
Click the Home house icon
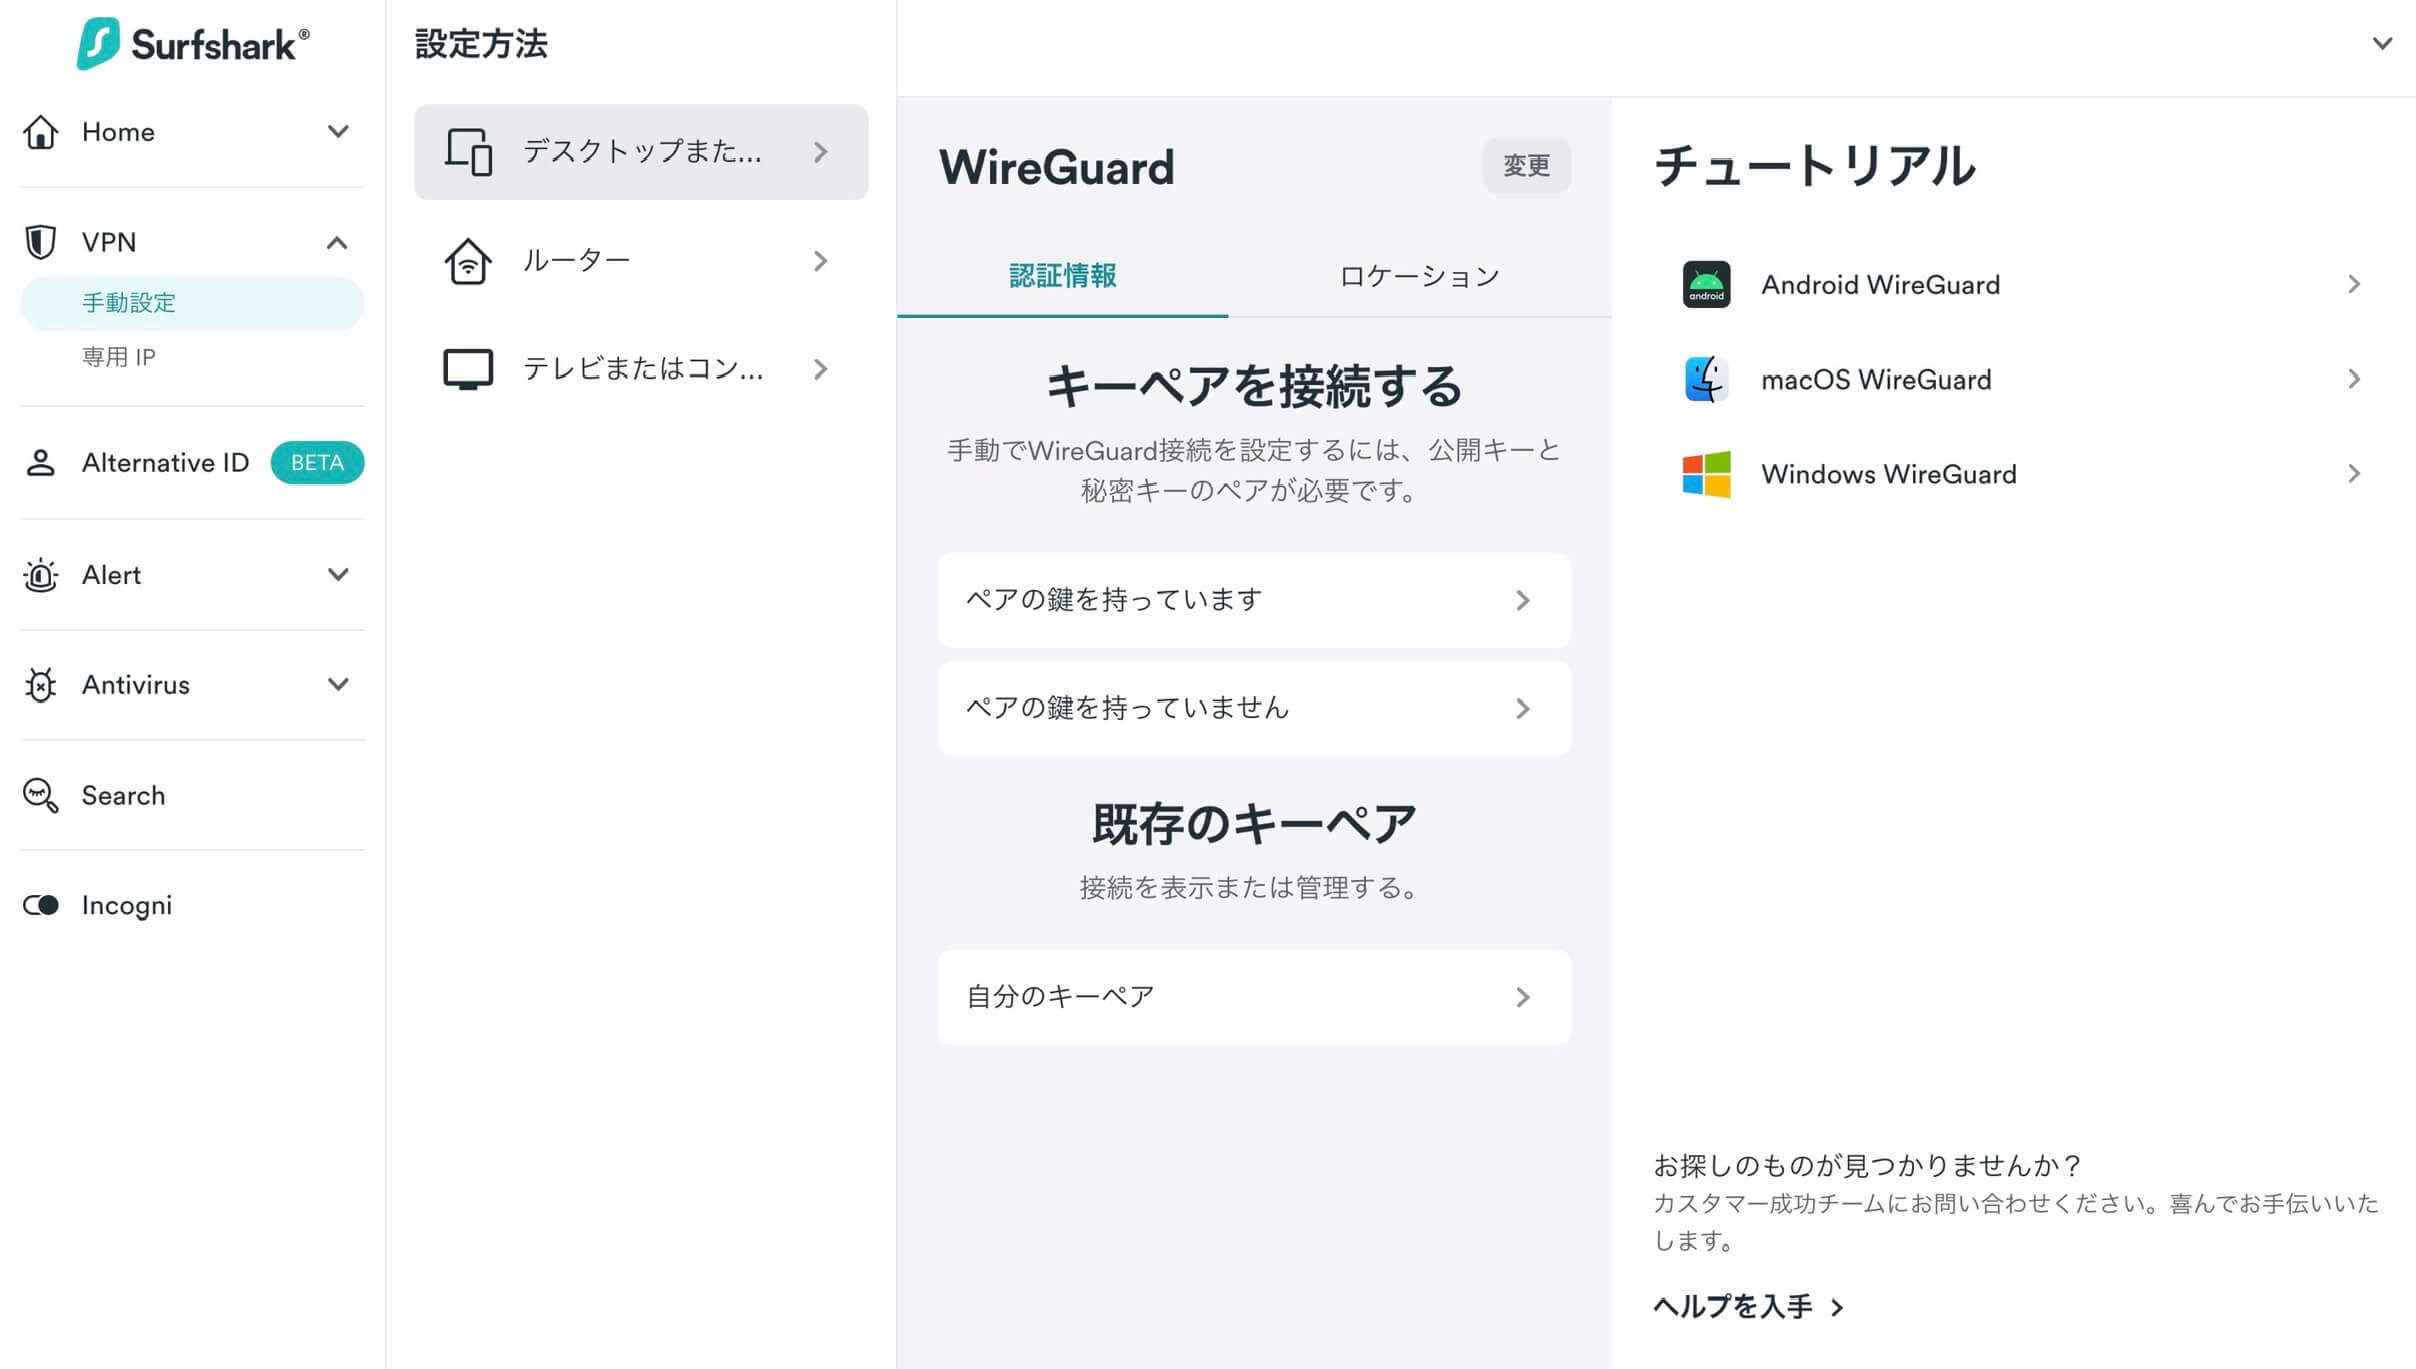pos(41,132)
